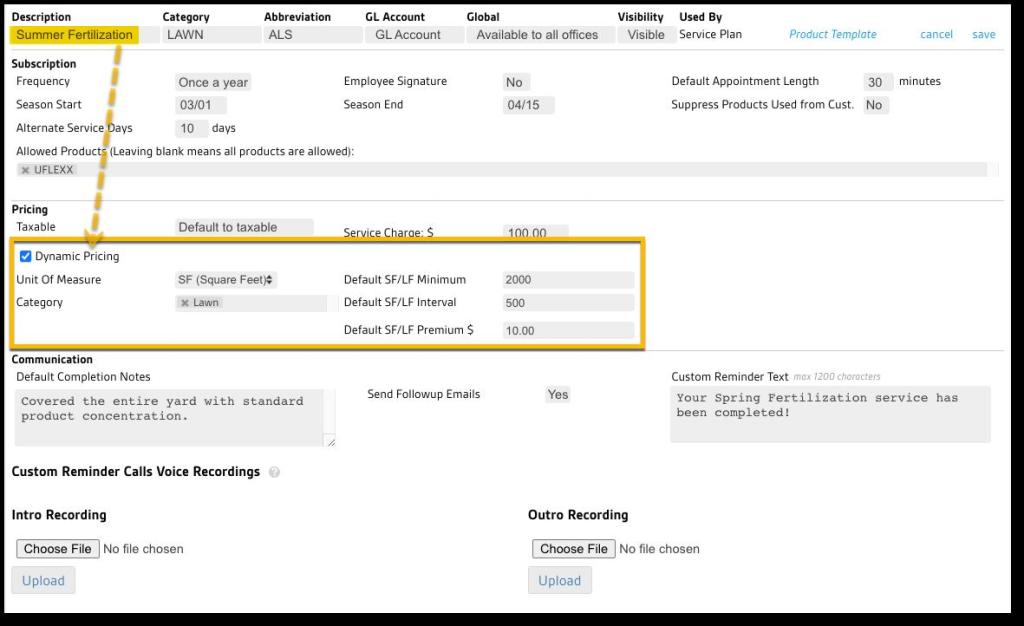Edit the Summer Fertilization description field

click(x=74, y=35)
